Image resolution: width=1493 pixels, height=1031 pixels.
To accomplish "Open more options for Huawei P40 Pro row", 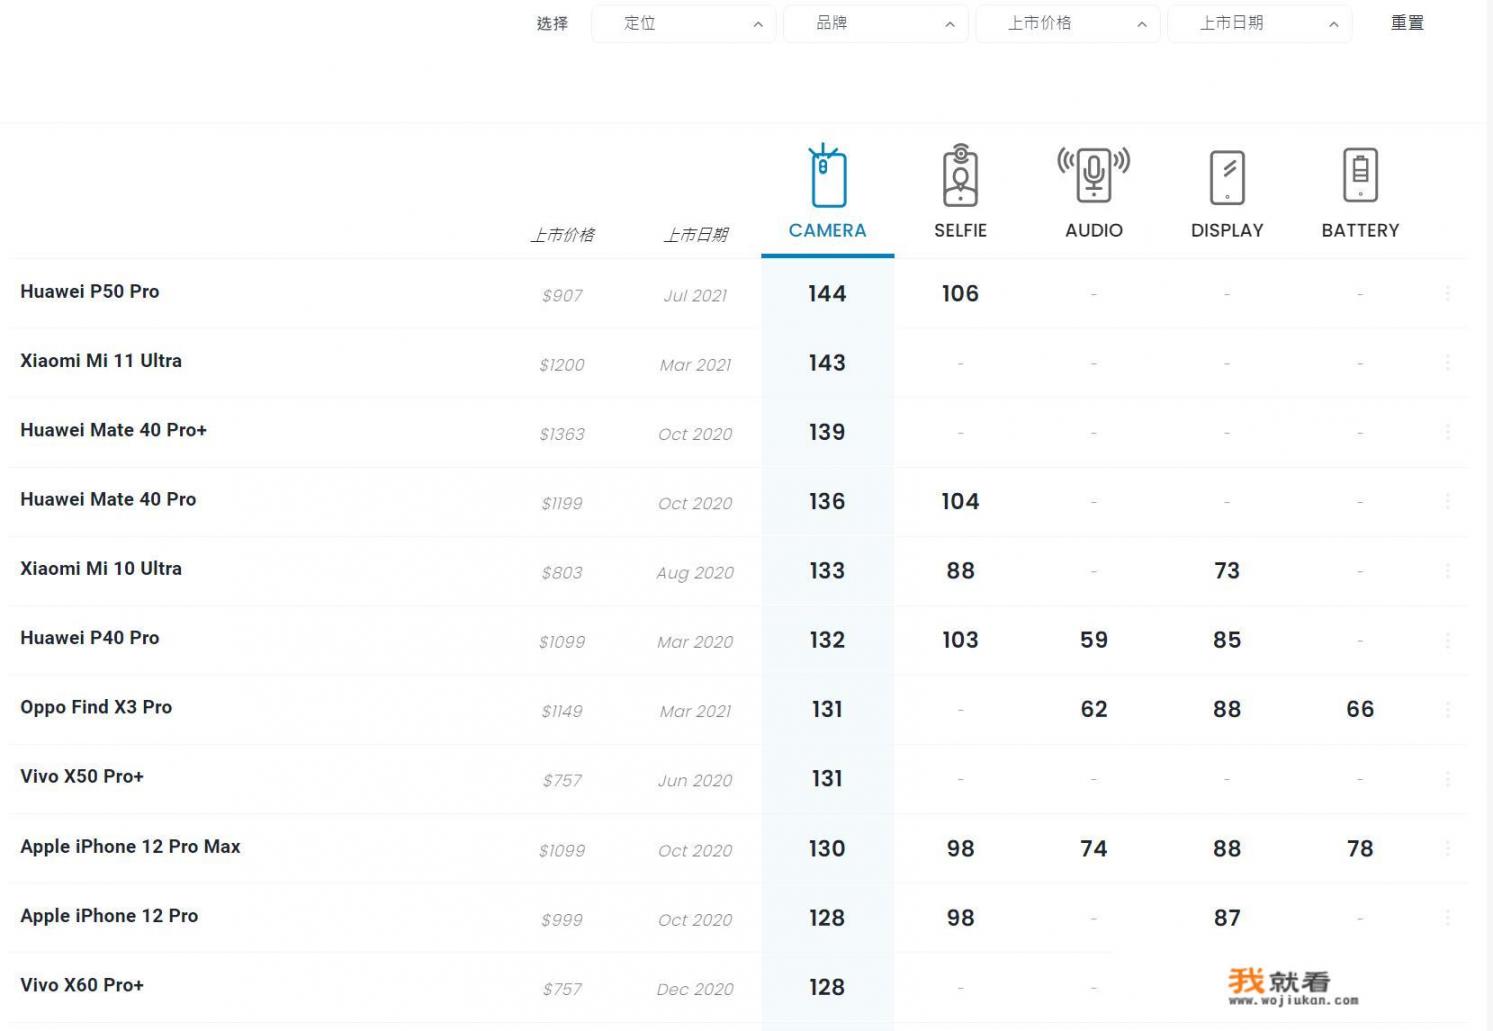I will pos(1447,640).
